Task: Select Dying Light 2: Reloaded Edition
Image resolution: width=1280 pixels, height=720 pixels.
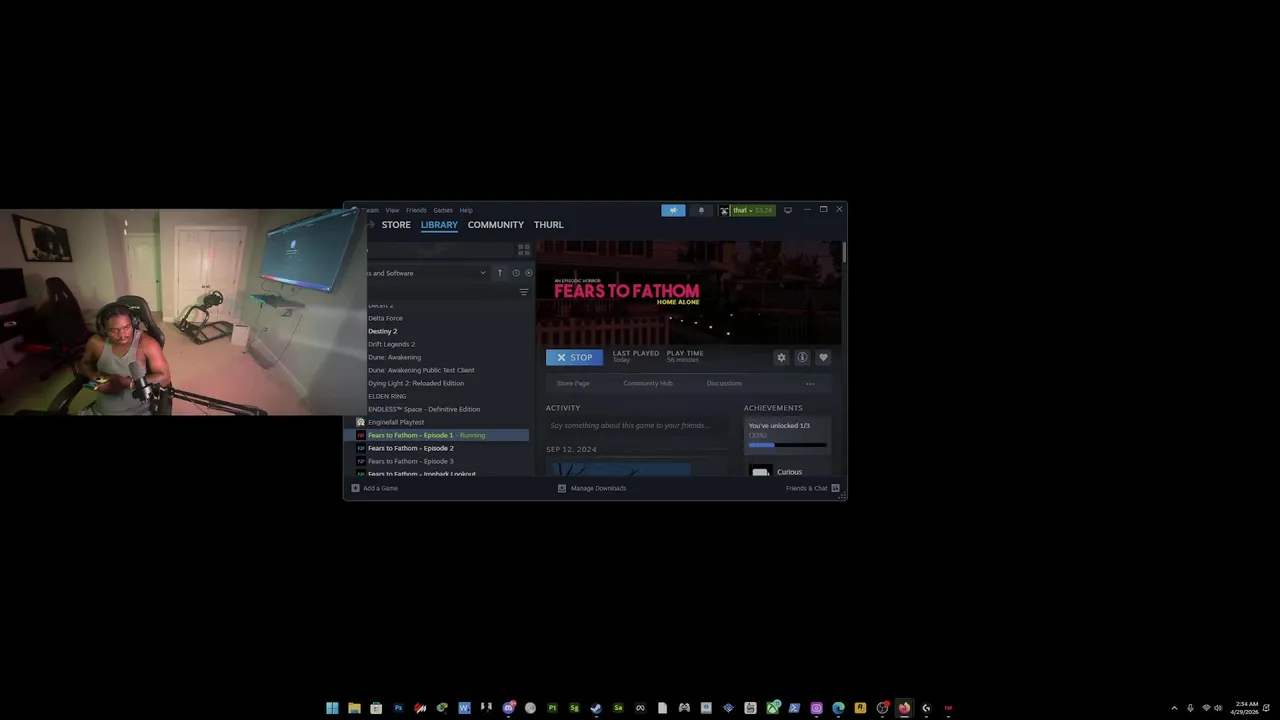Action: [416, 383]
